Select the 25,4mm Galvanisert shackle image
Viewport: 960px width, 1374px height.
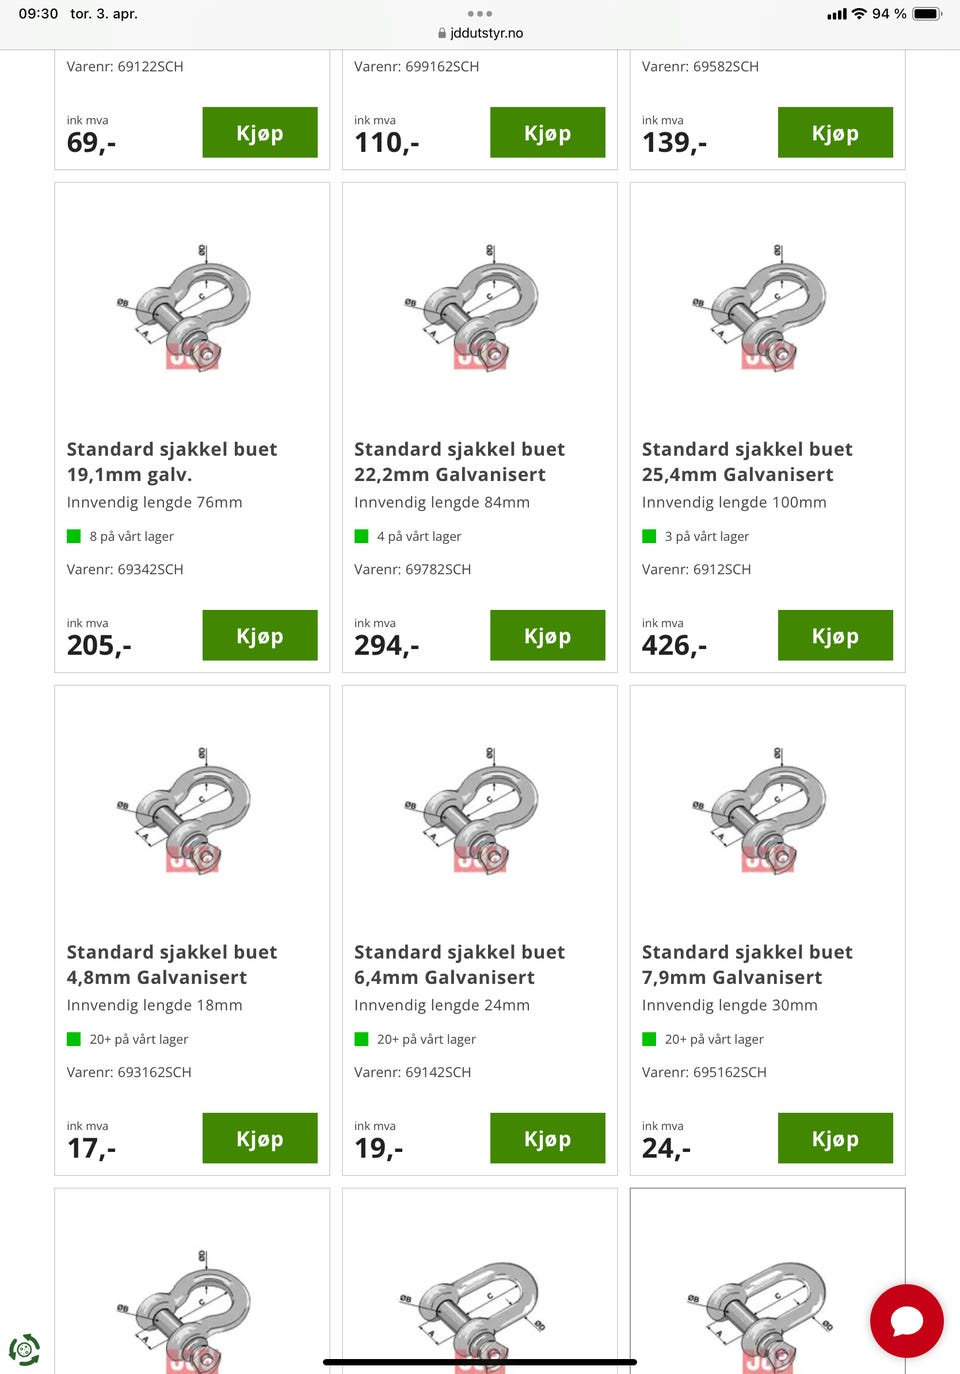click(767, 307)
